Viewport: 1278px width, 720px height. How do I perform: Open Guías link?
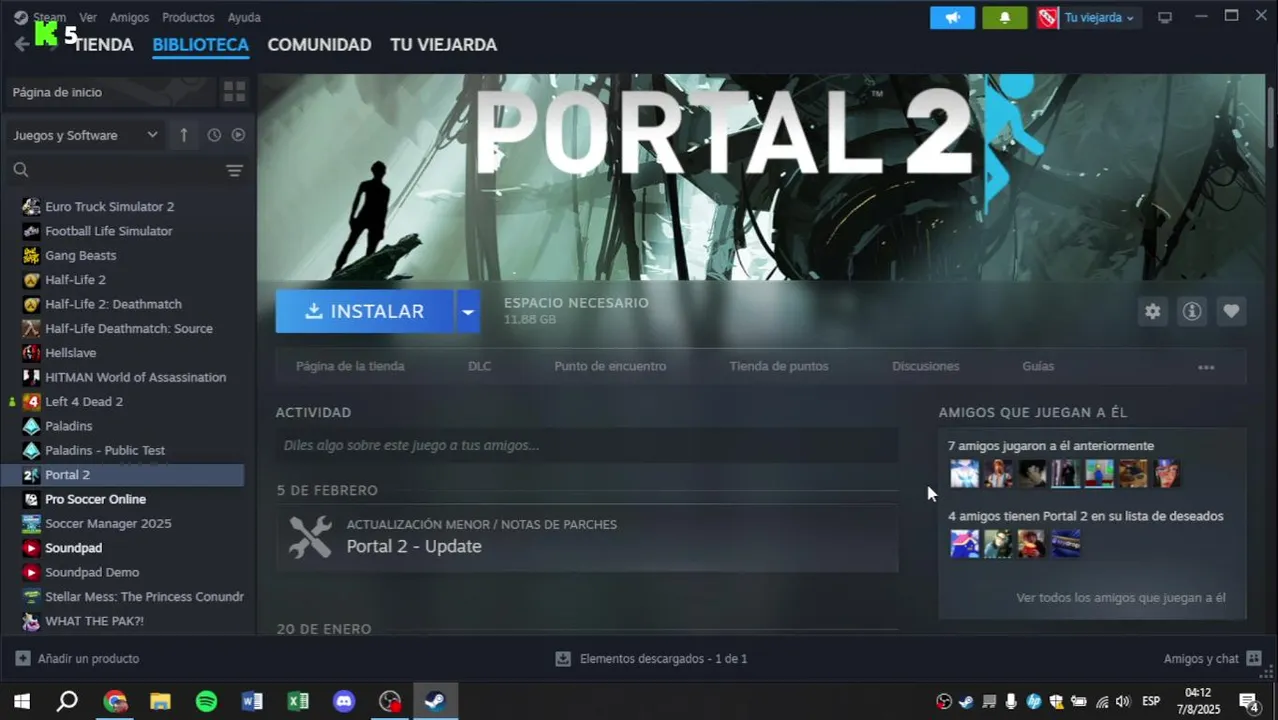(x=1038, y=366)
